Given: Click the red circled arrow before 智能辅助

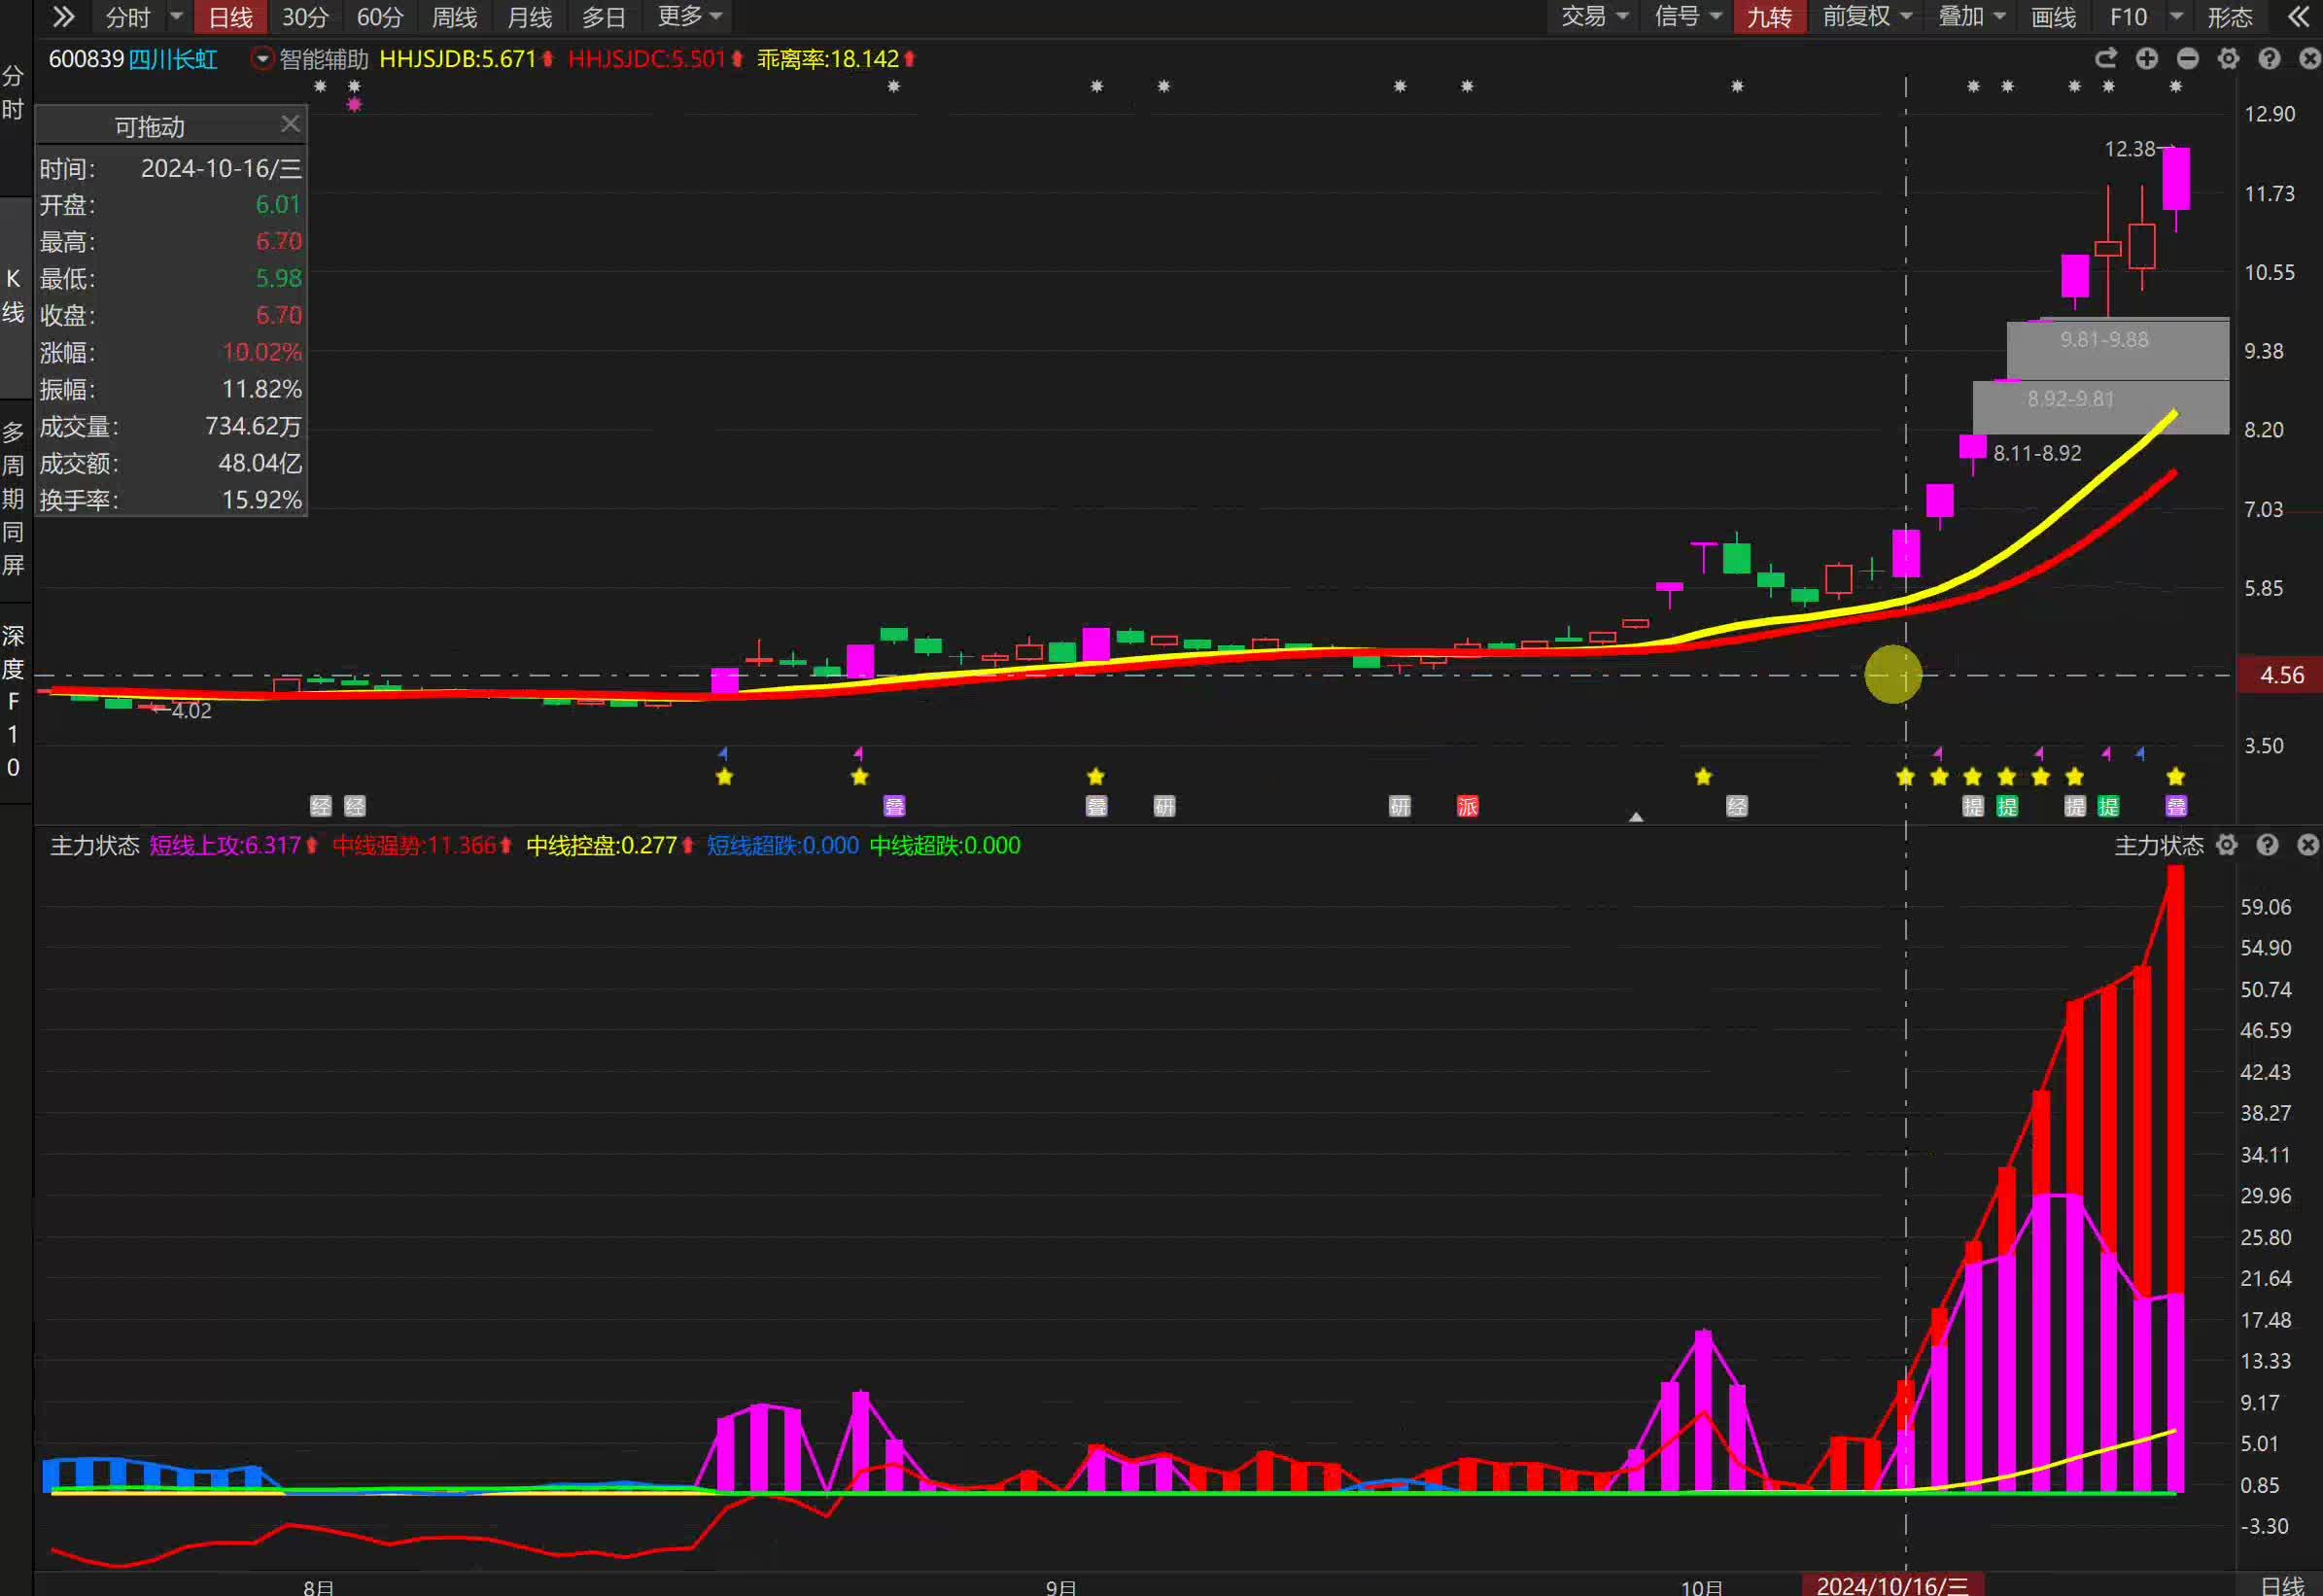Looking at the screenshot, I should click(x=263, y=59).
